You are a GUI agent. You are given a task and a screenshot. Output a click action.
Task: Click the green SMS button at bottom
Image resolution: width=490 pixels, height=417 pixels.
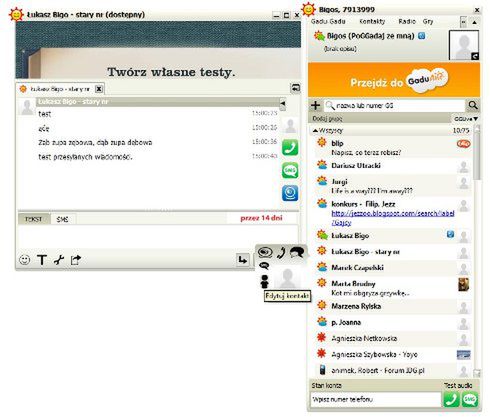(x=470, y=399)
